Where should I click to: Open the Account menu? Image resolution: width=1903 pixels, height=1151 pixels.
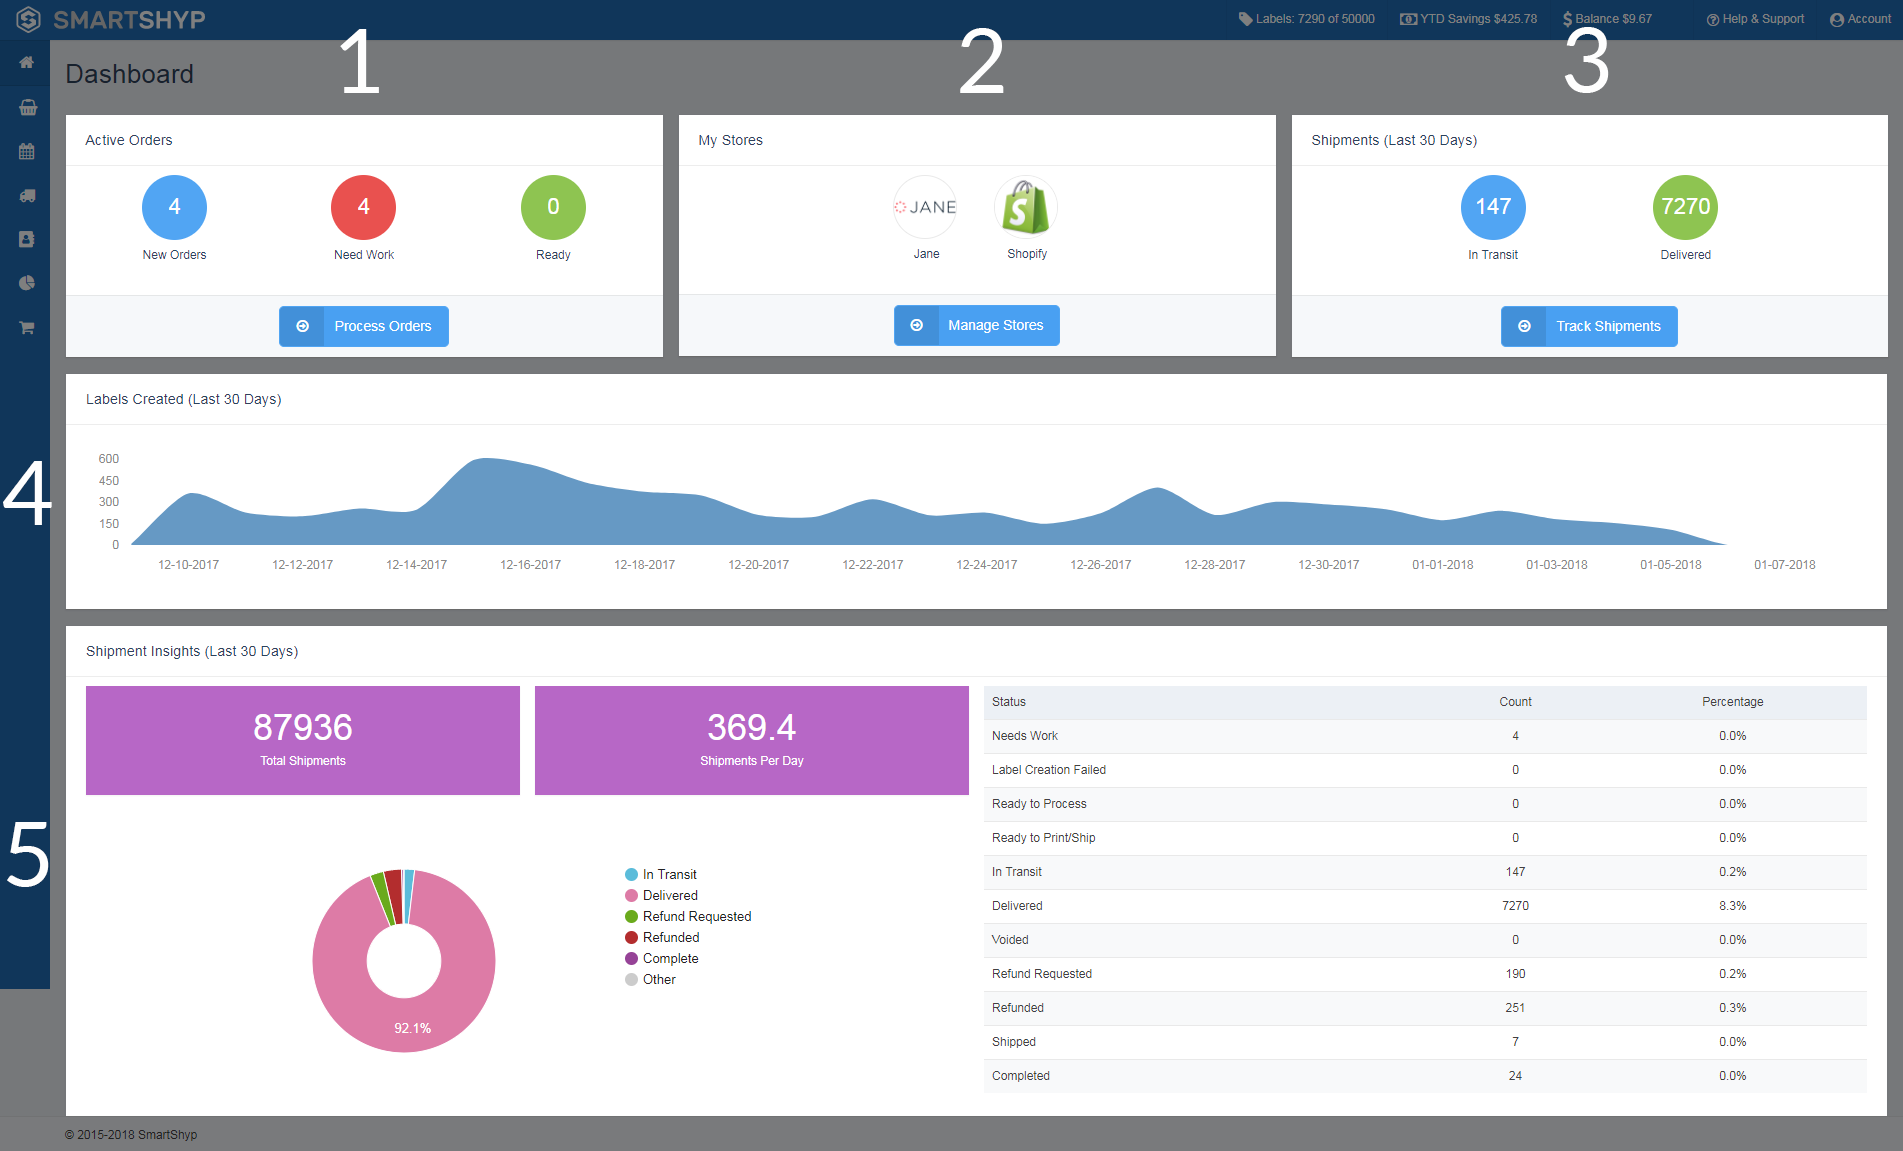1860,19
